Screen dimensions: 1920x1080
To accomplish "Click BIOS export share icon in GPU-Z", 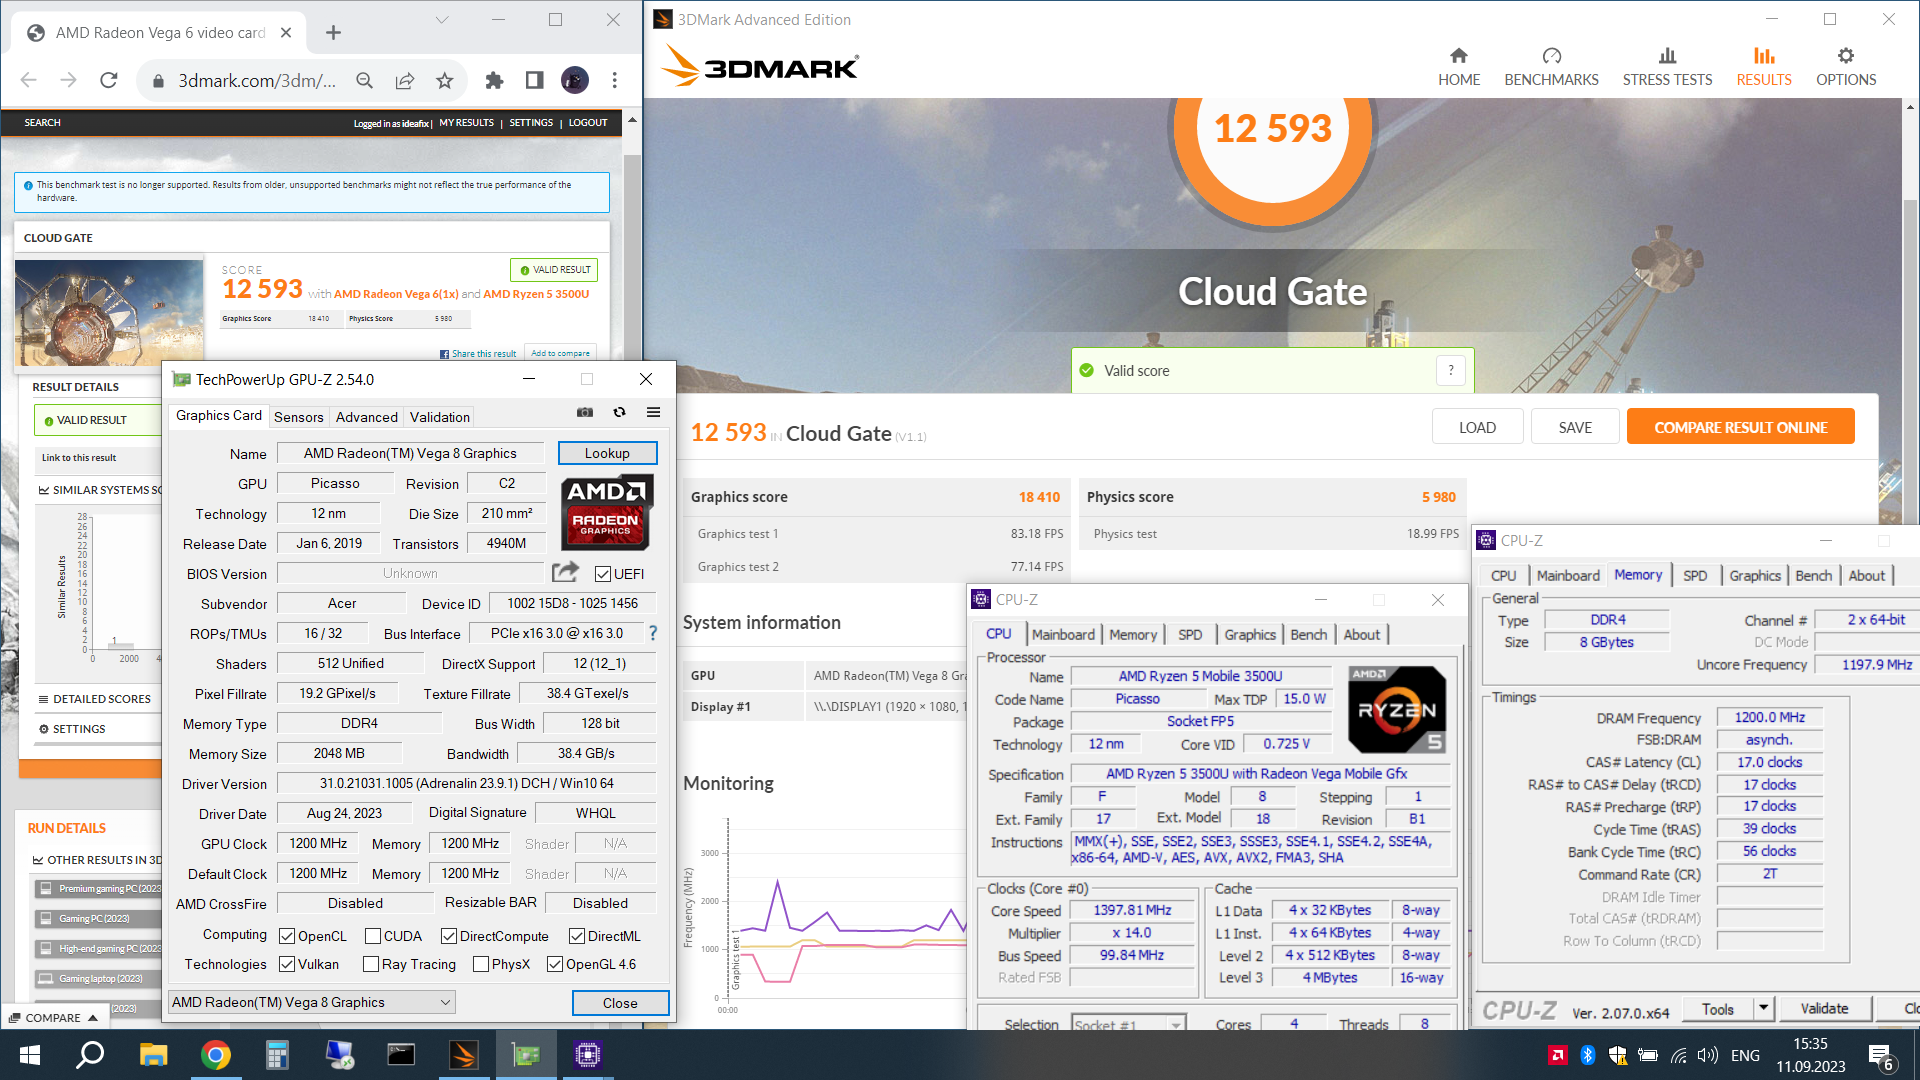I will (565, 572).
